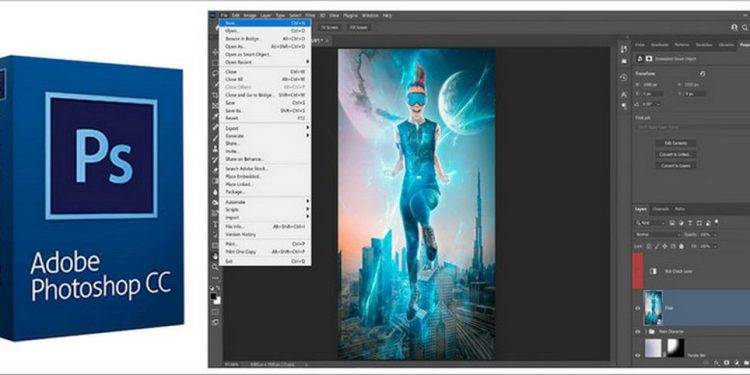
Task: Click foreground/background color swatch
Action: pos(215,298)
